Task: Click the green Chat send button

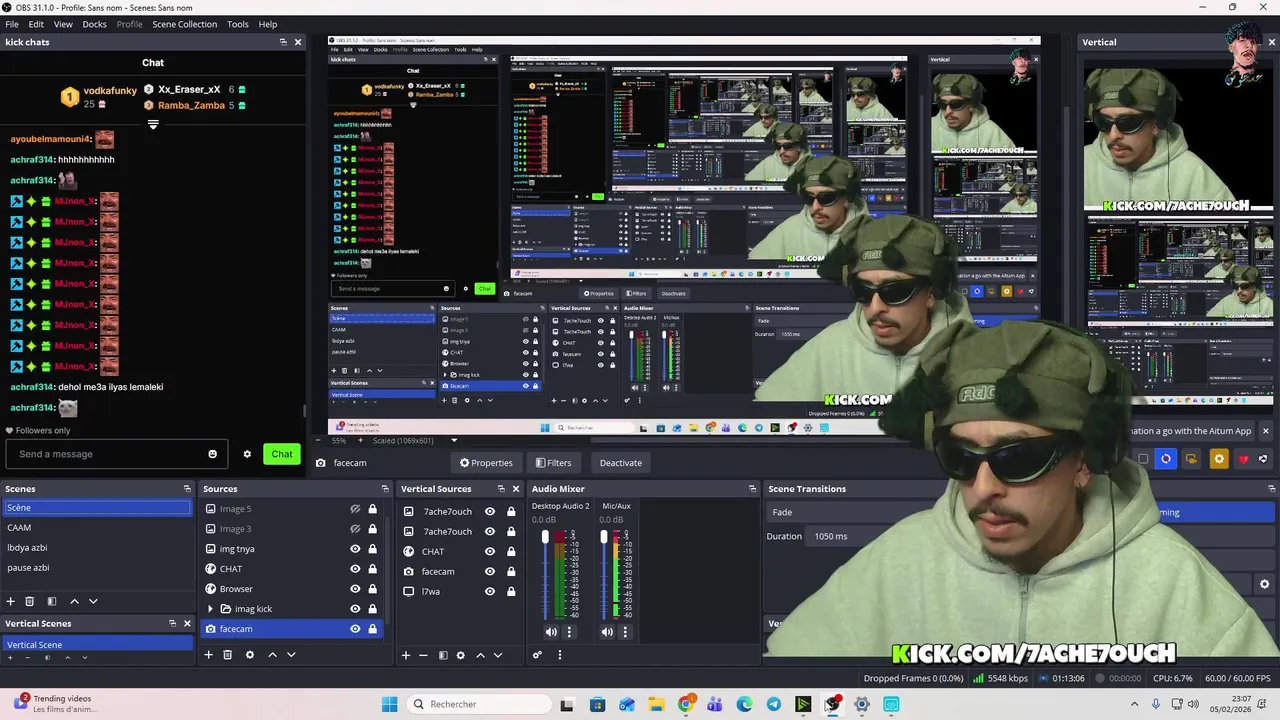Action: (282, 454)
